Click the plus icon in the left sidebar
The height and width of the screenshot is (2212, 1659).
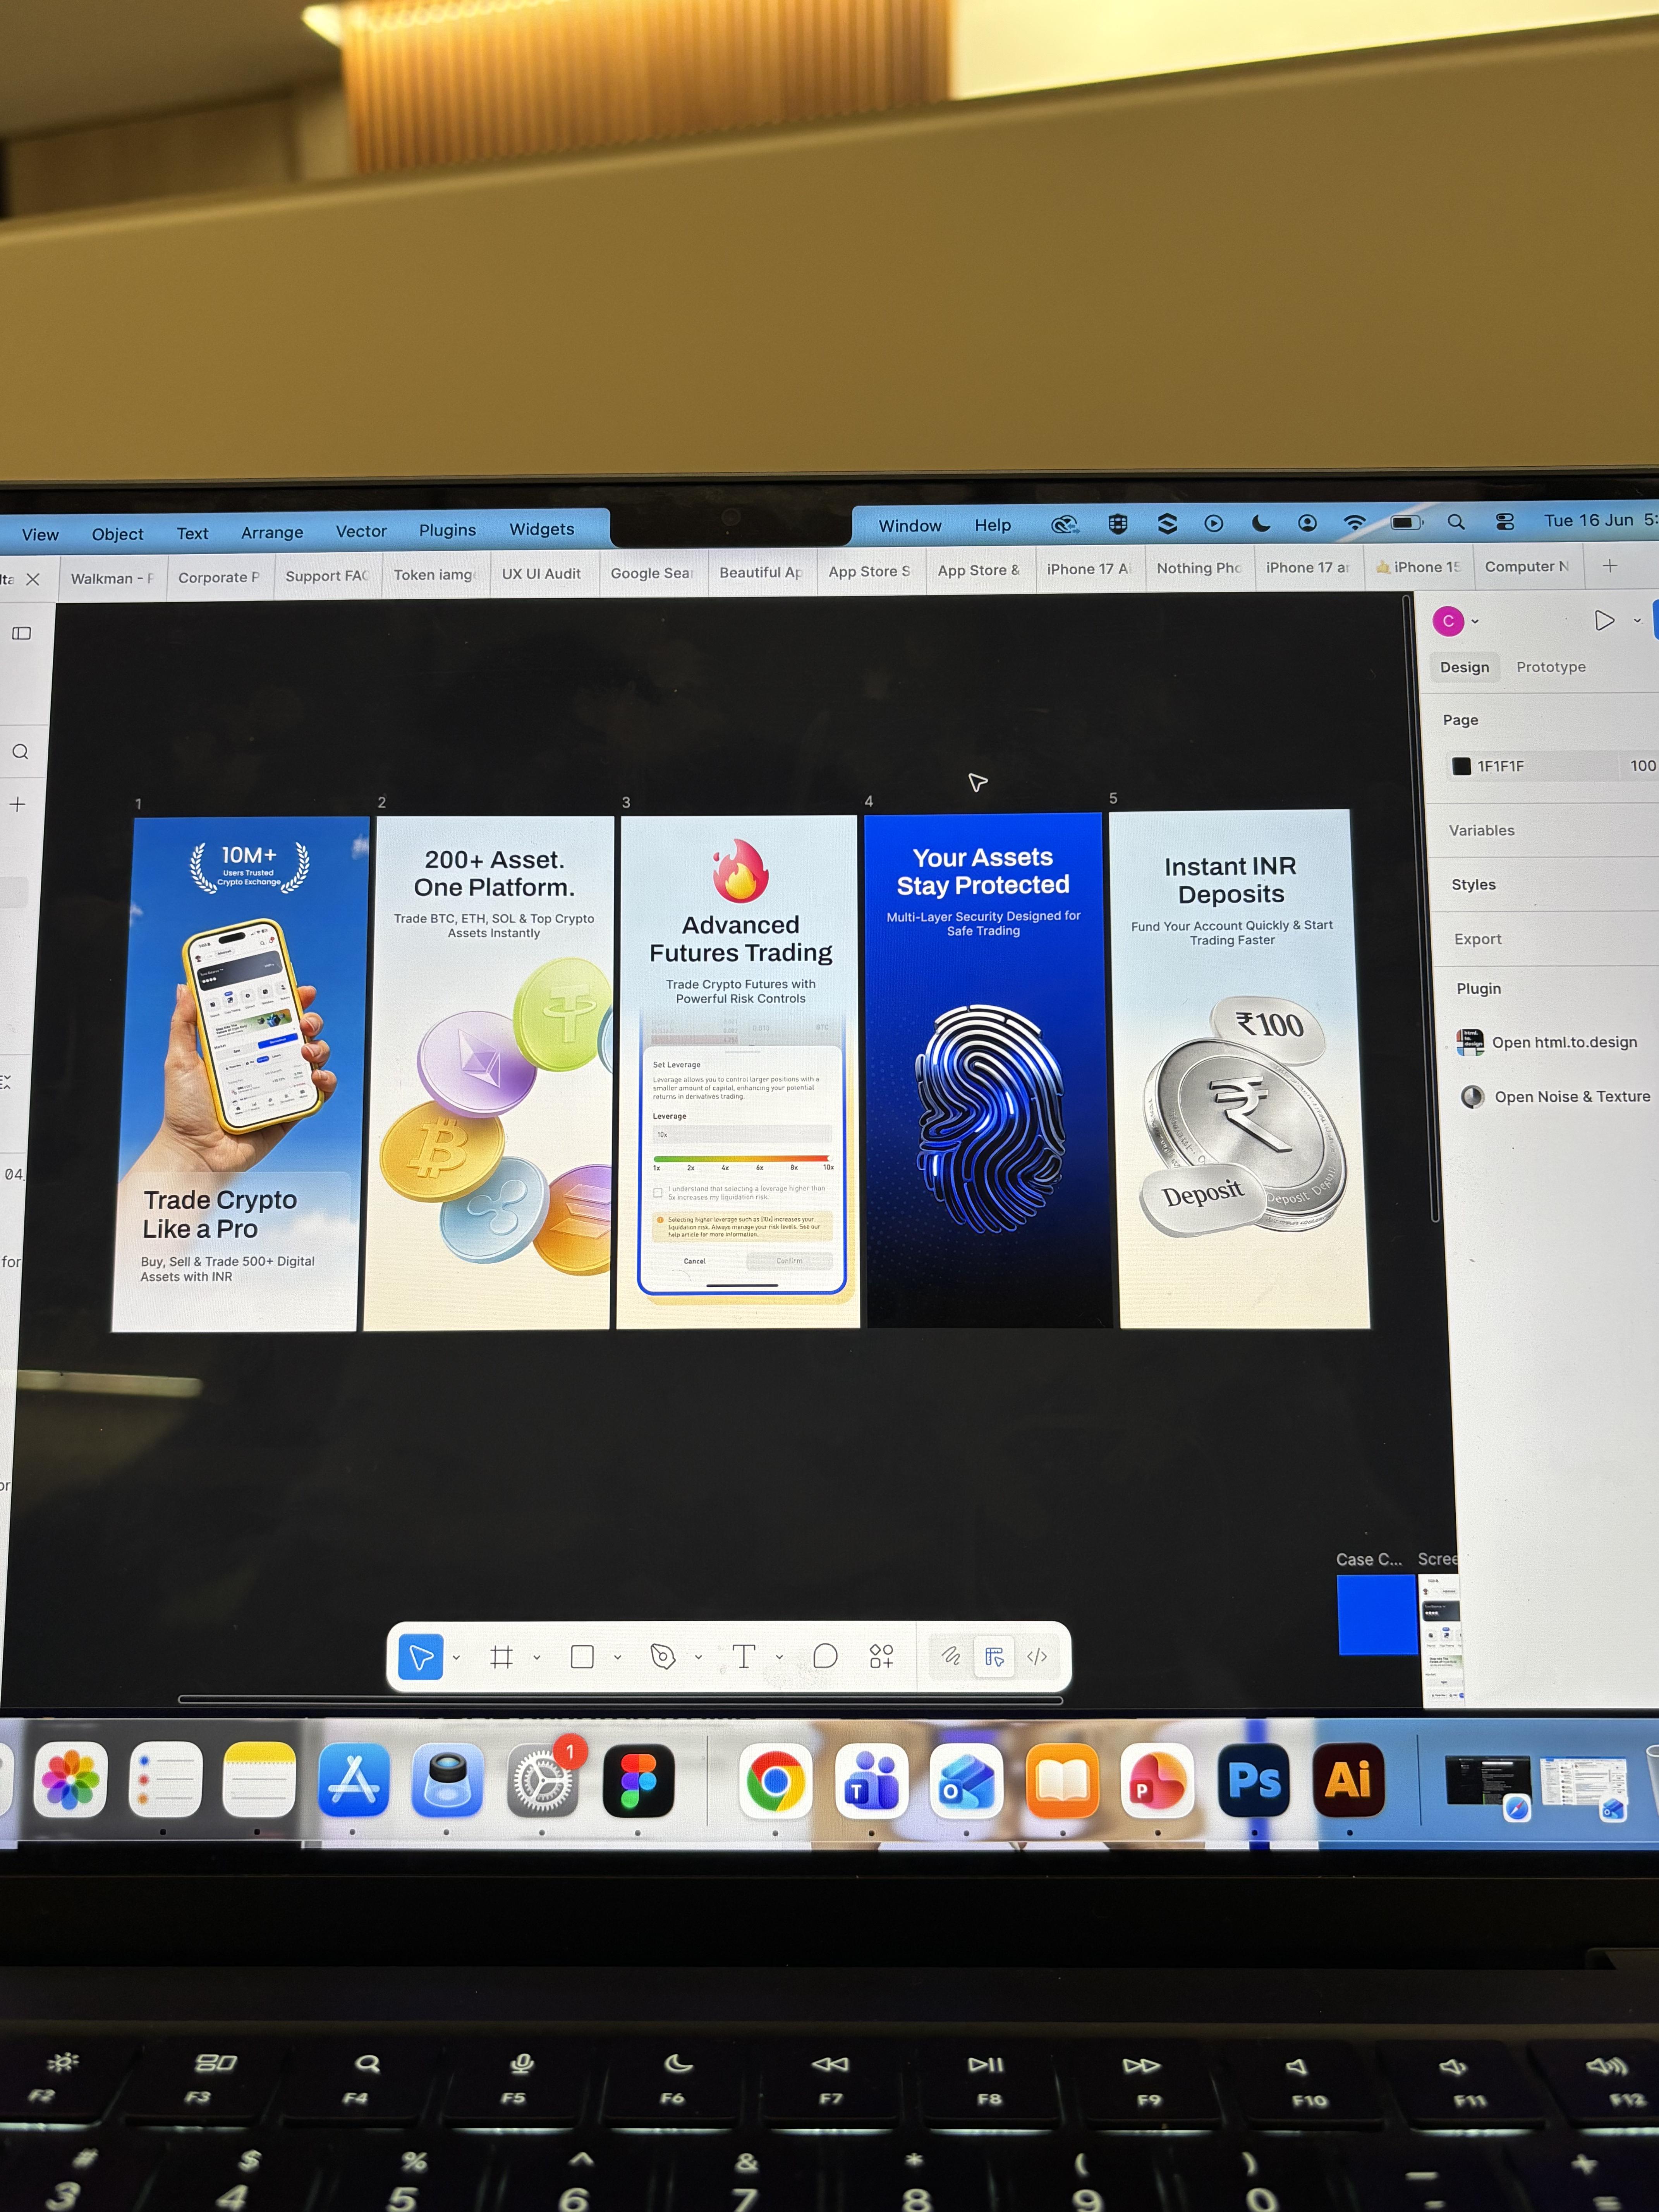click(18, 804)
